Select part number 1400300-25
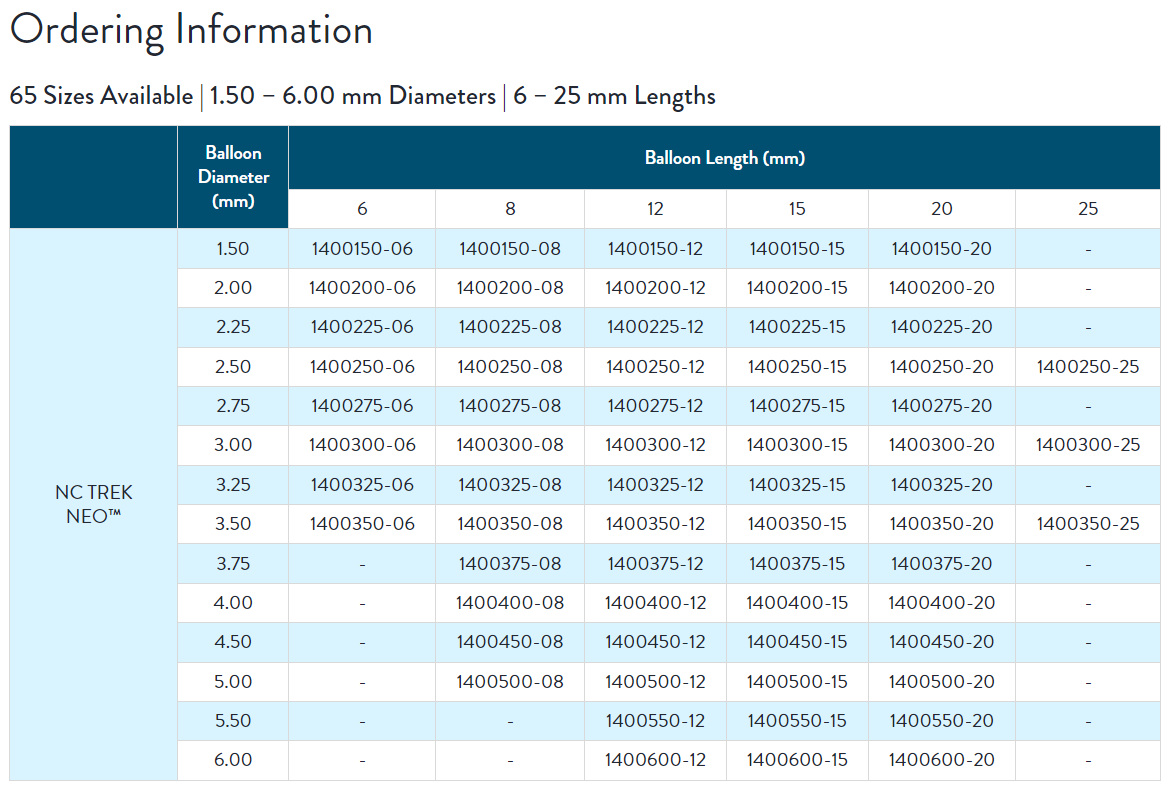 coord(1088,445)
